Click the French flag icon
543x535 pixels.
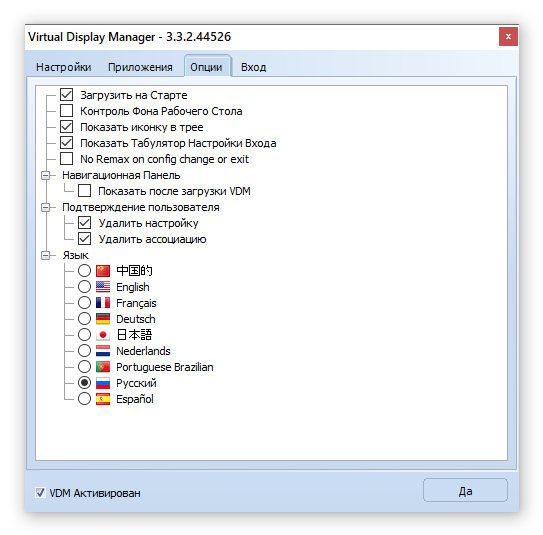tap(103, 303)
